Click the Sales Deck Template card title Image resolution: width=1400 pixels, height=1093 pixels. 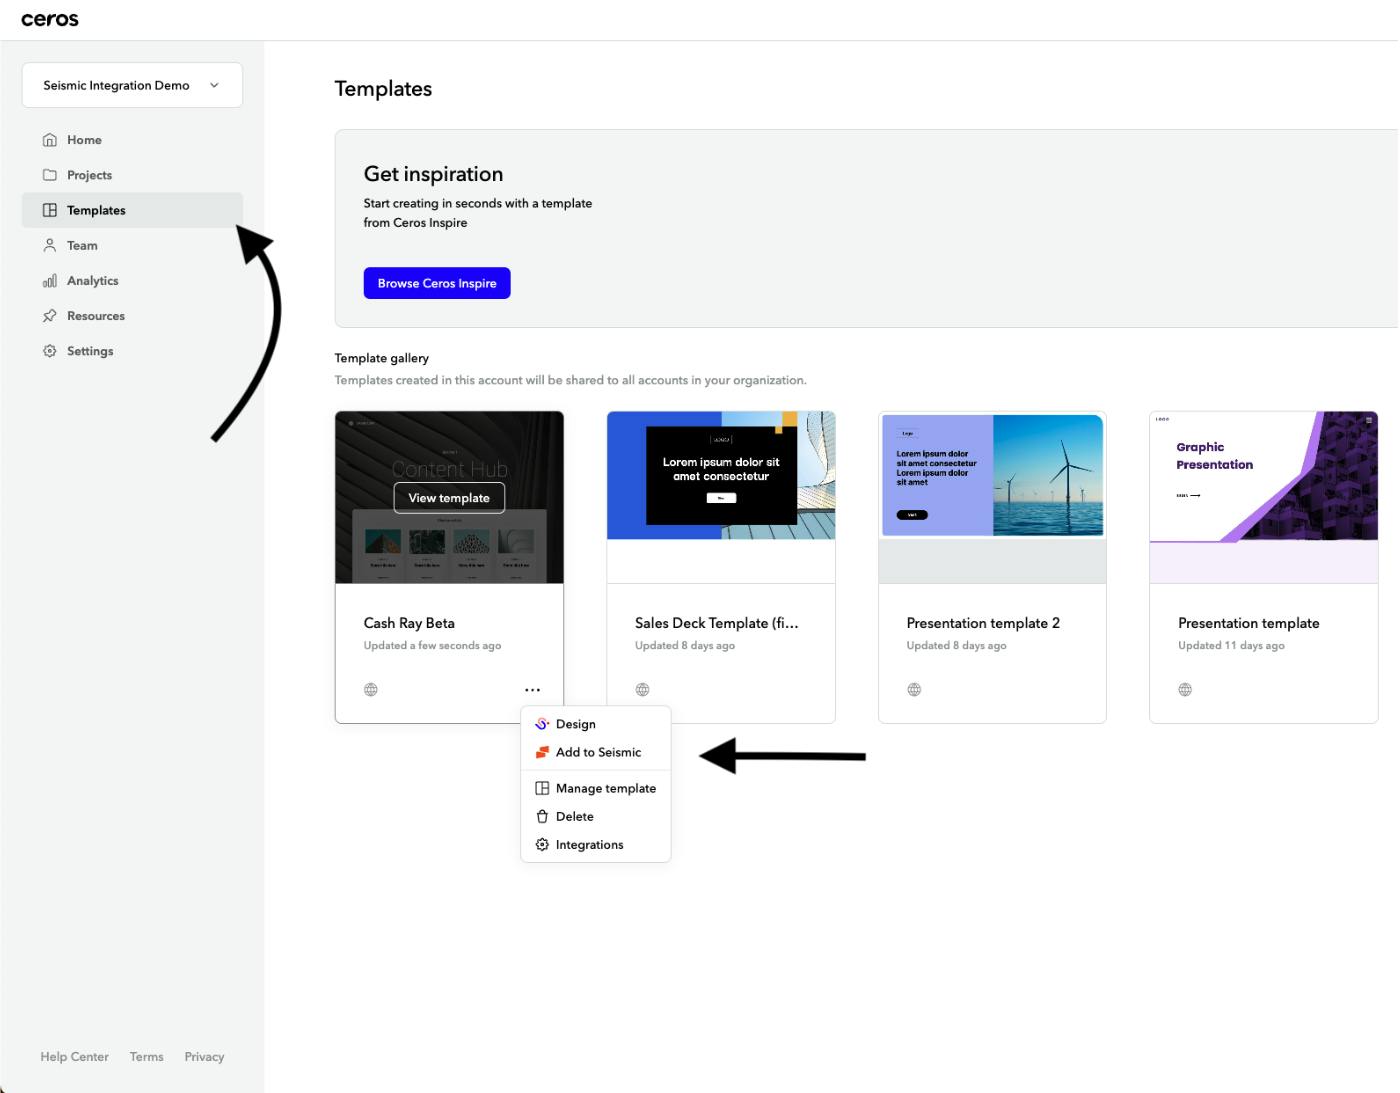click(717, 623)
